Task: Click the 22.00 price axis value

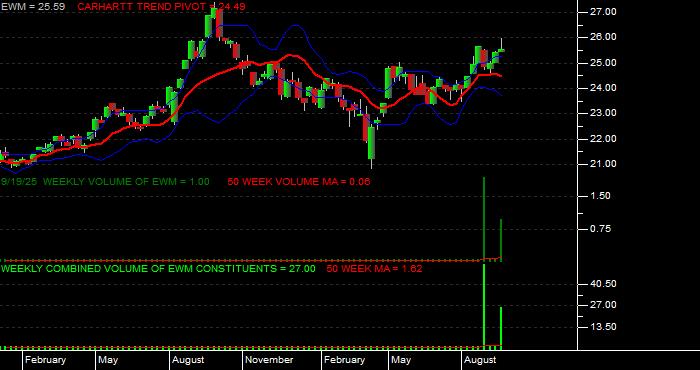Action: [604, 139]
